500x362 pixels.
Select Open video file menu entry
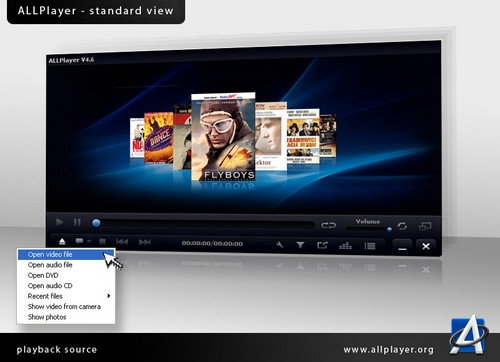[x=66, y=254]
